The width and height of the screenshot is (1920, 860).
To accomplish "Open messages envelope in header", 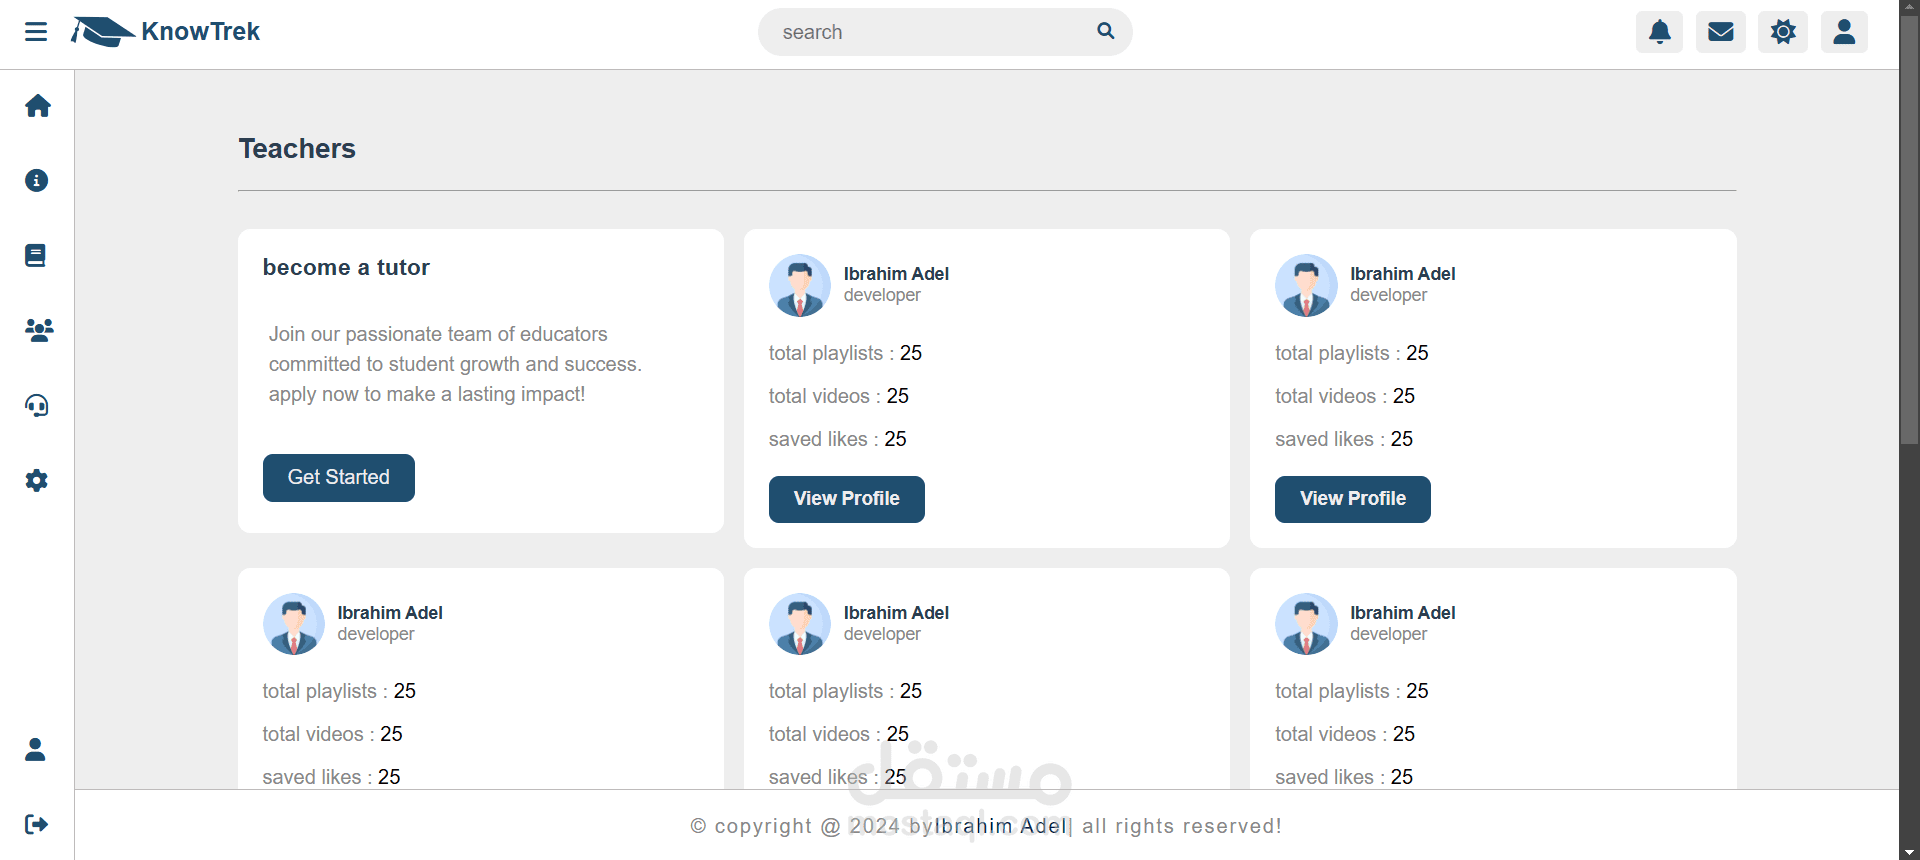I will 1721,32.
